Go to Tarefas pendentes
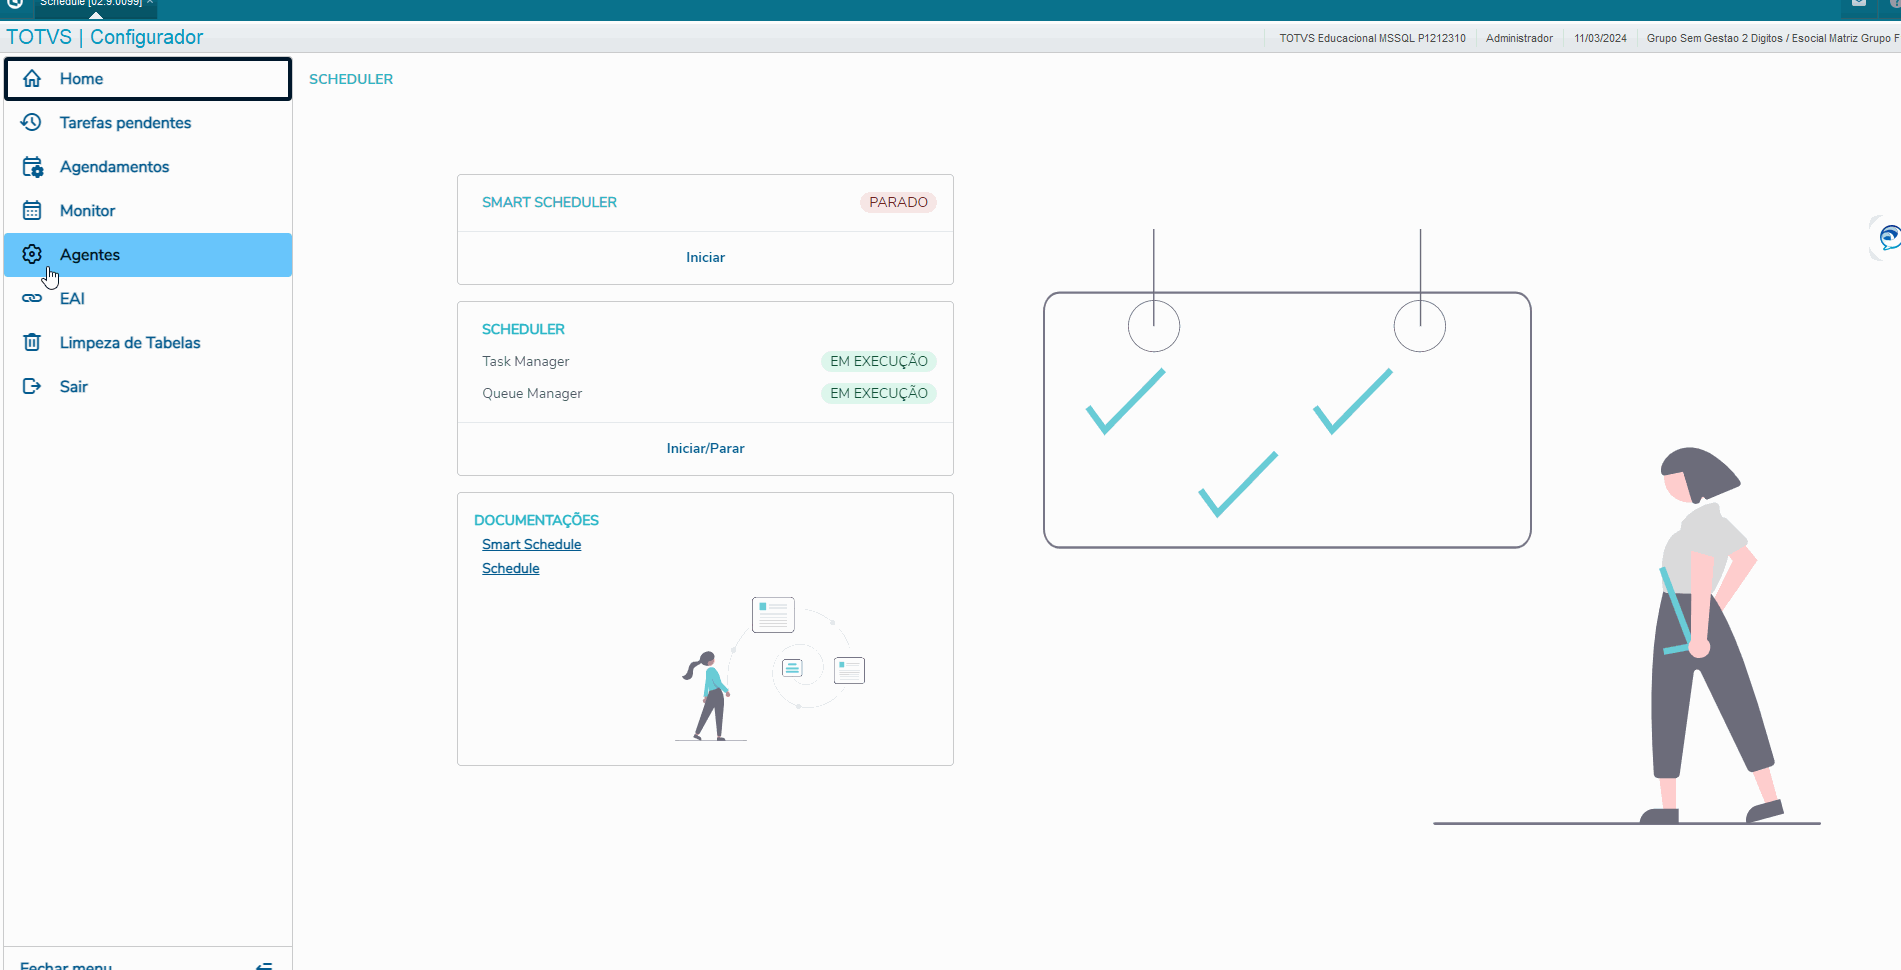This screenshot has height=970, width=1901. pos(148,123)
